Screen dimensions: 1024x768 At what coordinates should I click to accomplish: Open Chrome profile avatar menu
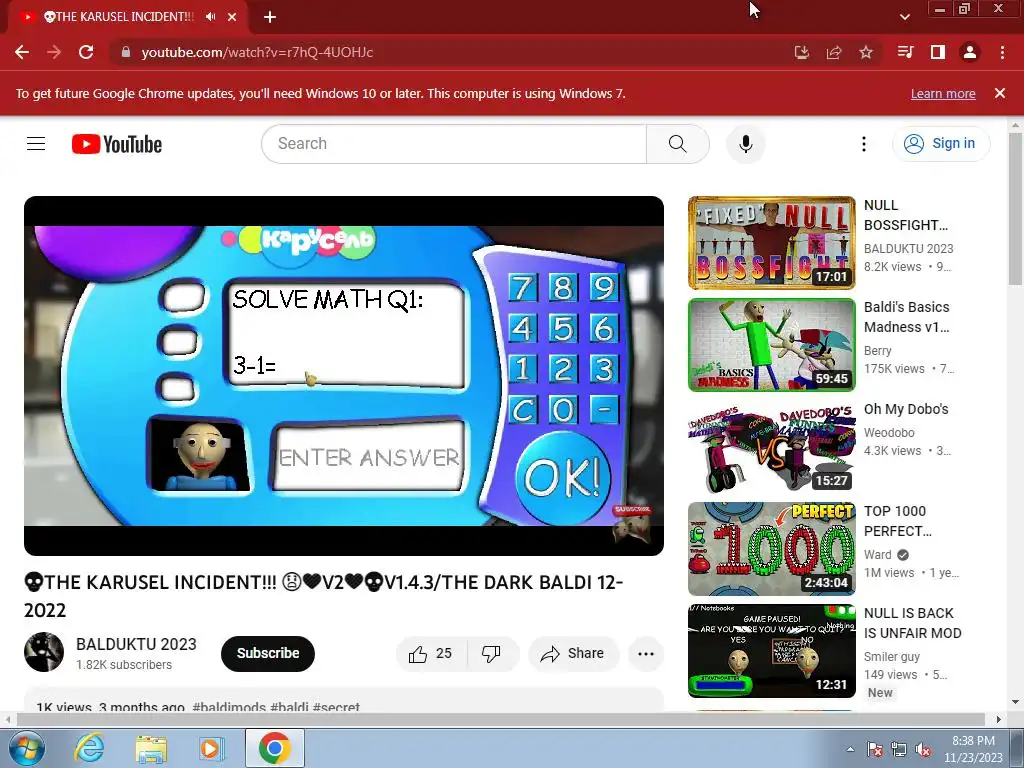click(970, 52)
